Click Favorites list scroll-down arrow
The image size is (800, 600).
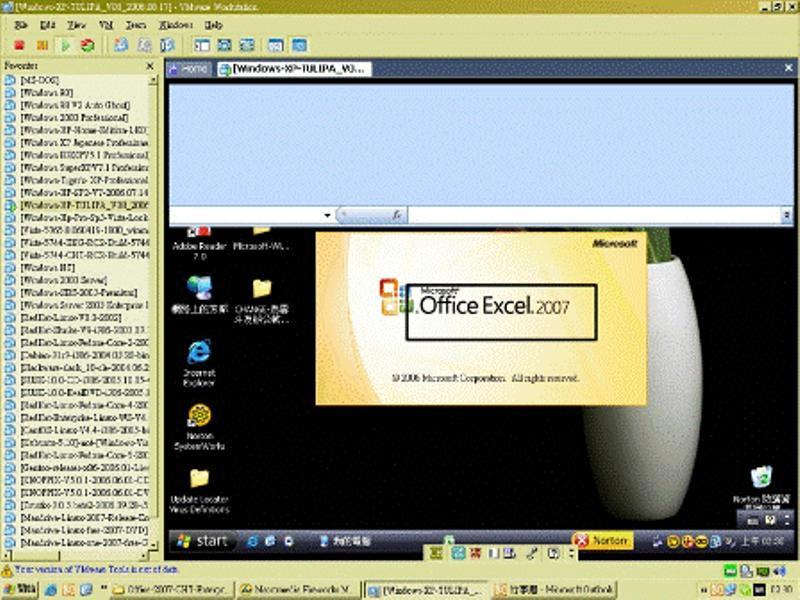[x=154, y=545]
